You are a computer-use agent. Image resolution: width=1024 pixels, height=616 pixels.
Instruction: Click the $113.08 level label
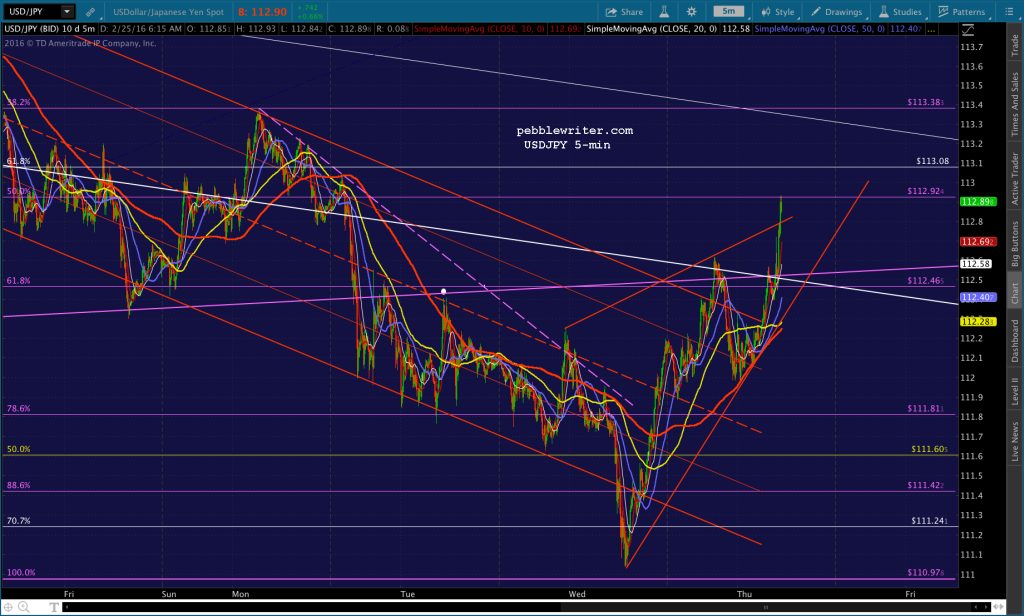click(x=933, y=161)
